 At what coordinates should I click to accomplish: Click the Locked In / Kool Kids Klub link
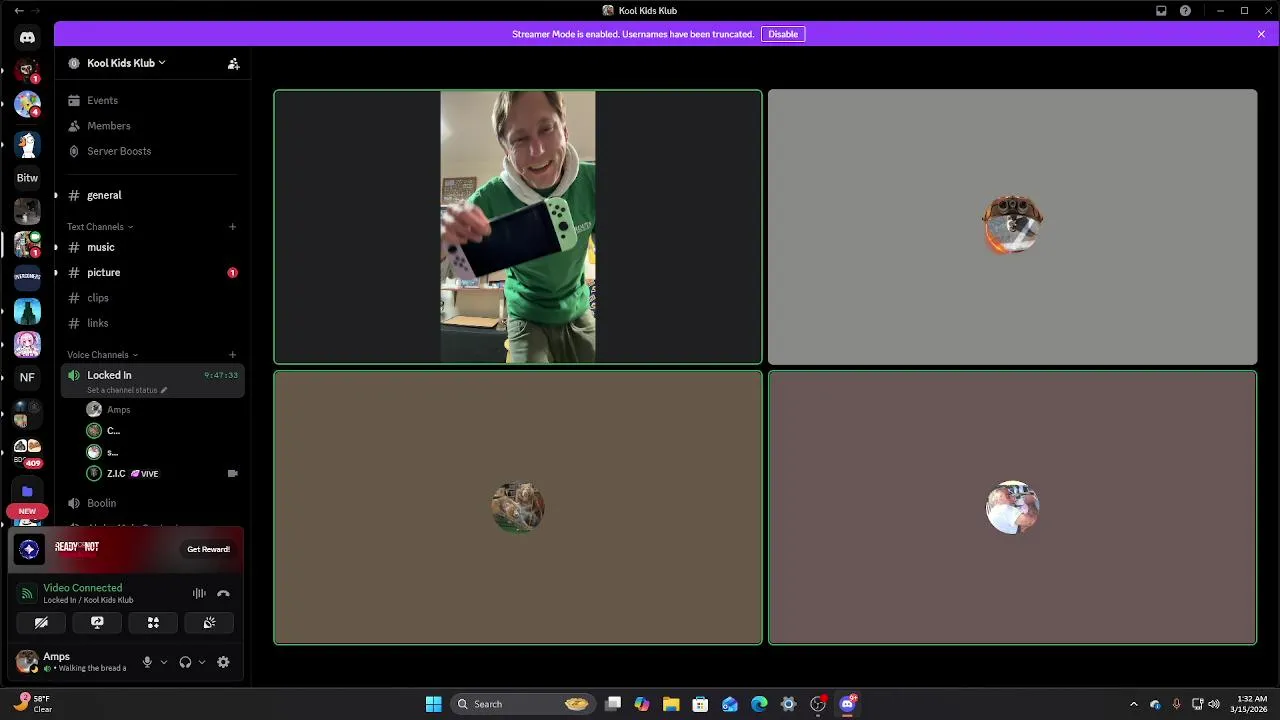(x=88, y=600)
